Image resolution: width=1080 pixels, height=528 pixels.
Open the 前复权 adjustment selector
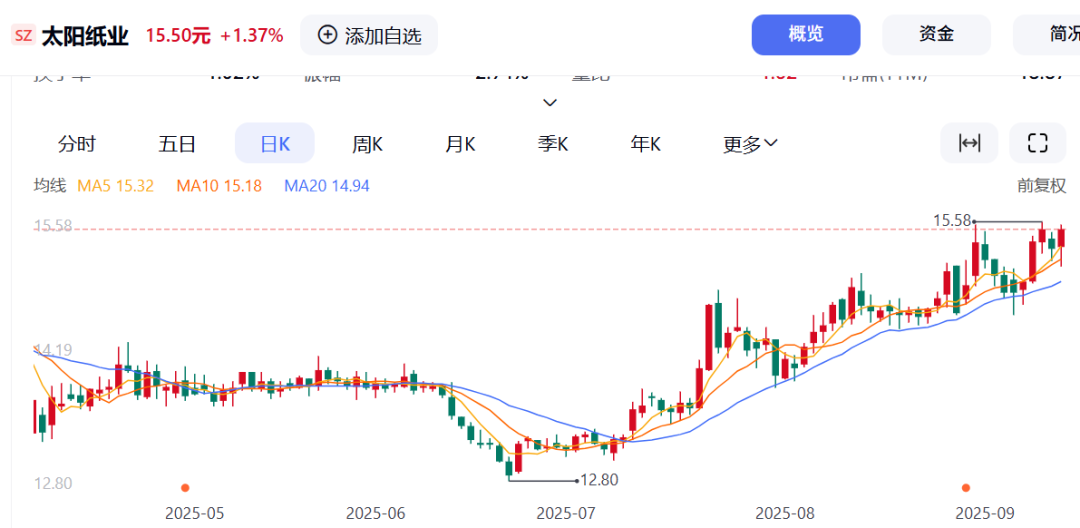point(1041,185)
